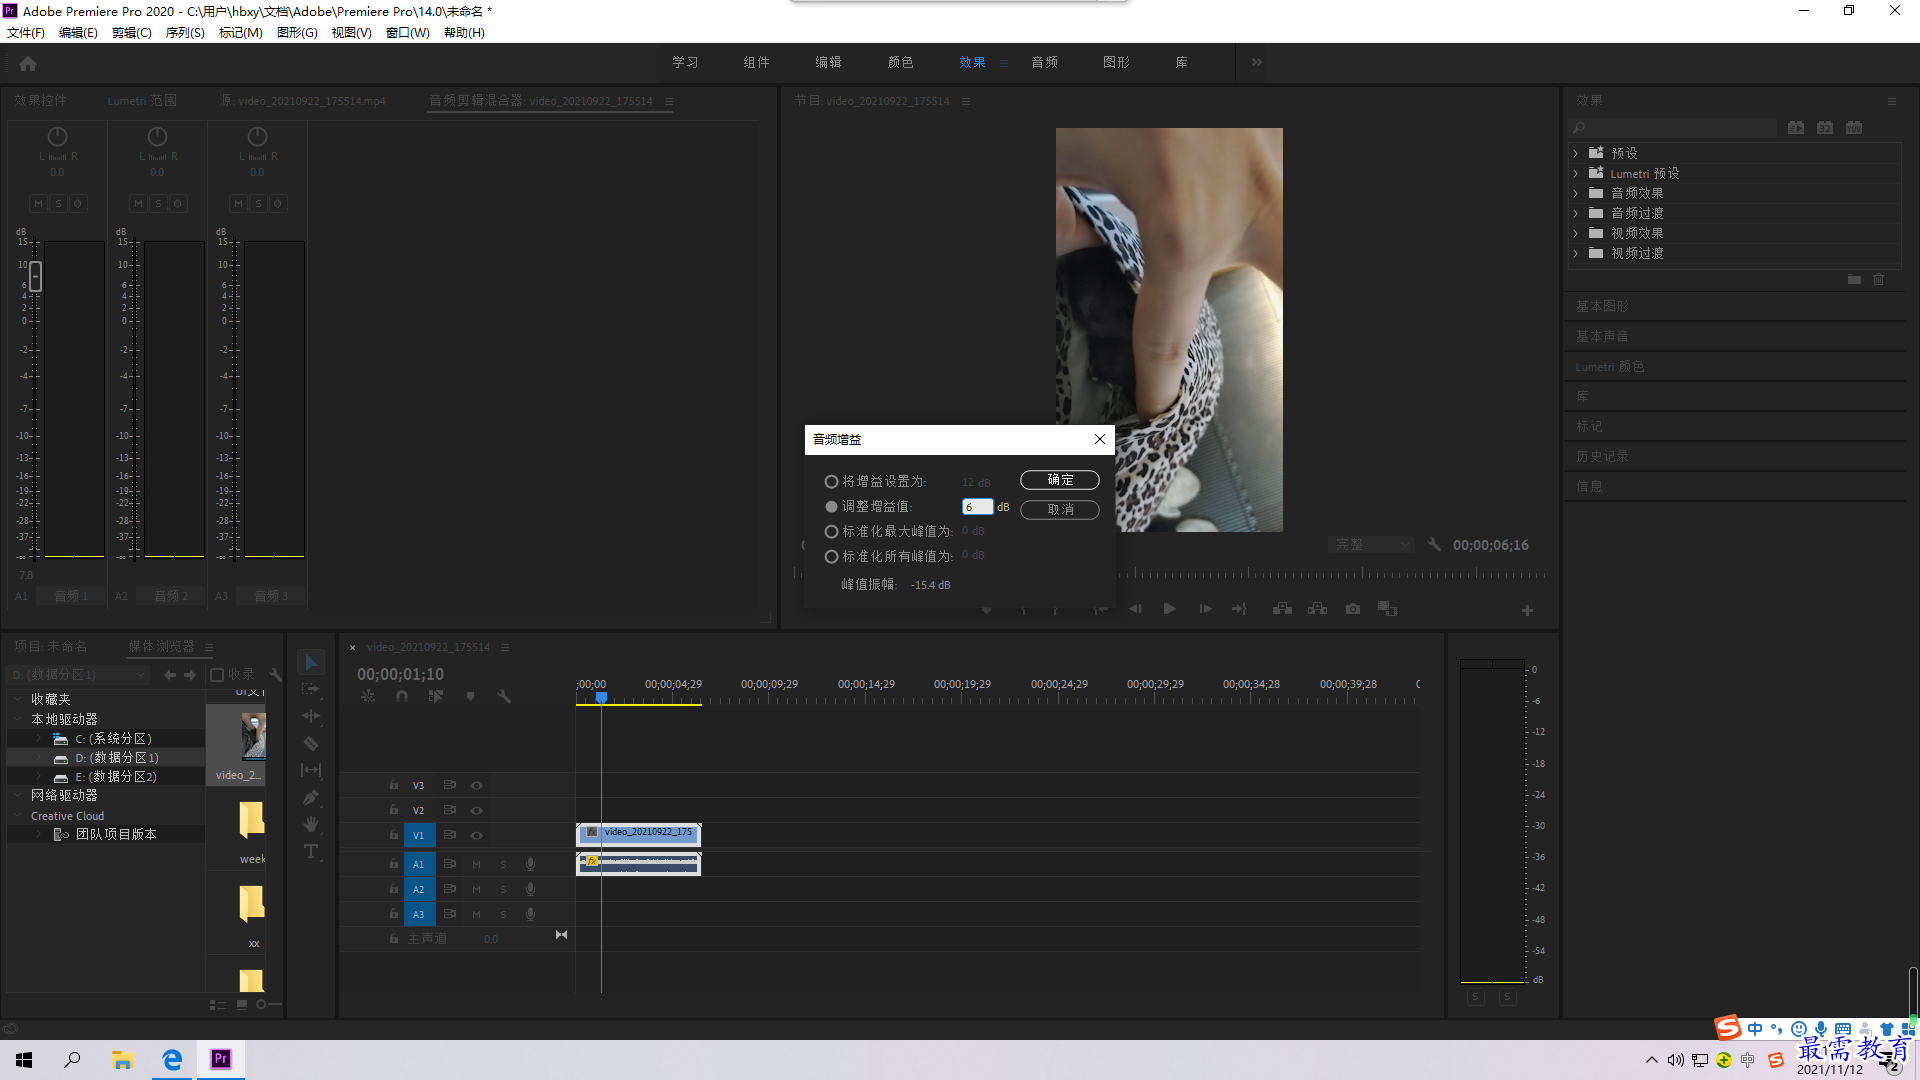The height and width of the screenshot is (1080, 1920).
Task: Step forward one frame in monitor
Action: [x=1205, y=609]
